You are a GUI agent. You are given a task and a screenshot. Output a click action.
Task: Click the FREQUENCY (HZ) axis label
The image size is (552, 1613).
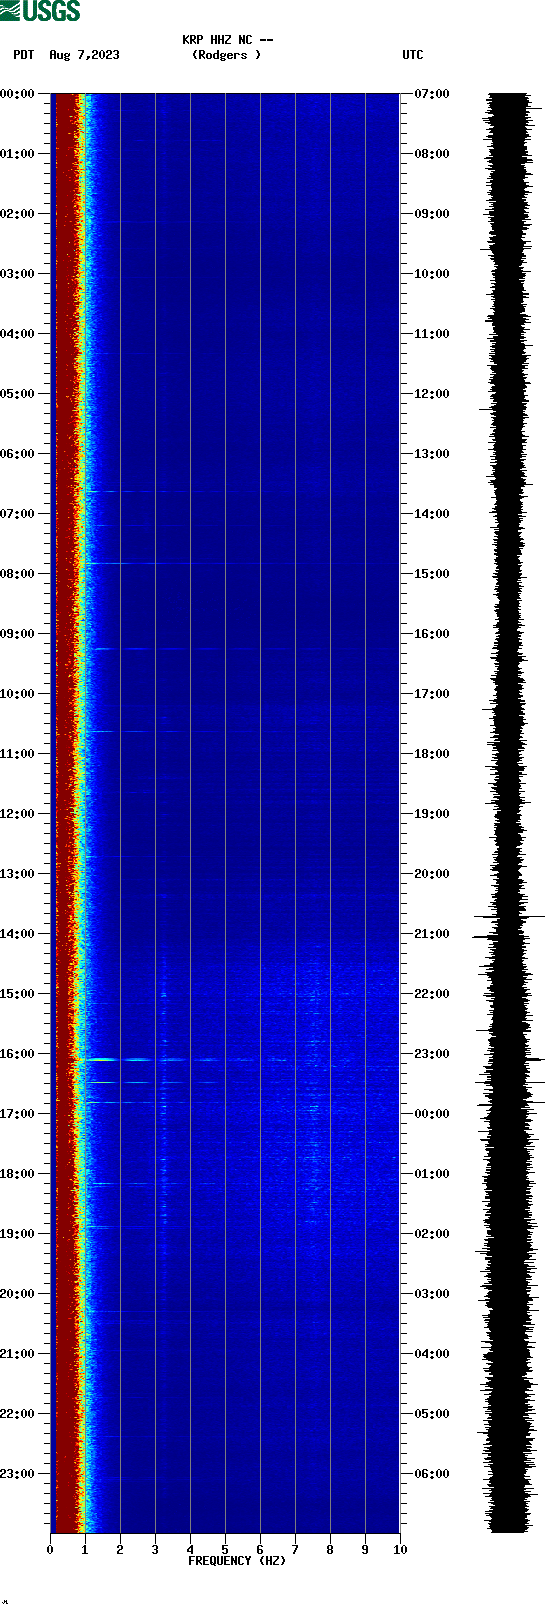(x=237, y=1561)
